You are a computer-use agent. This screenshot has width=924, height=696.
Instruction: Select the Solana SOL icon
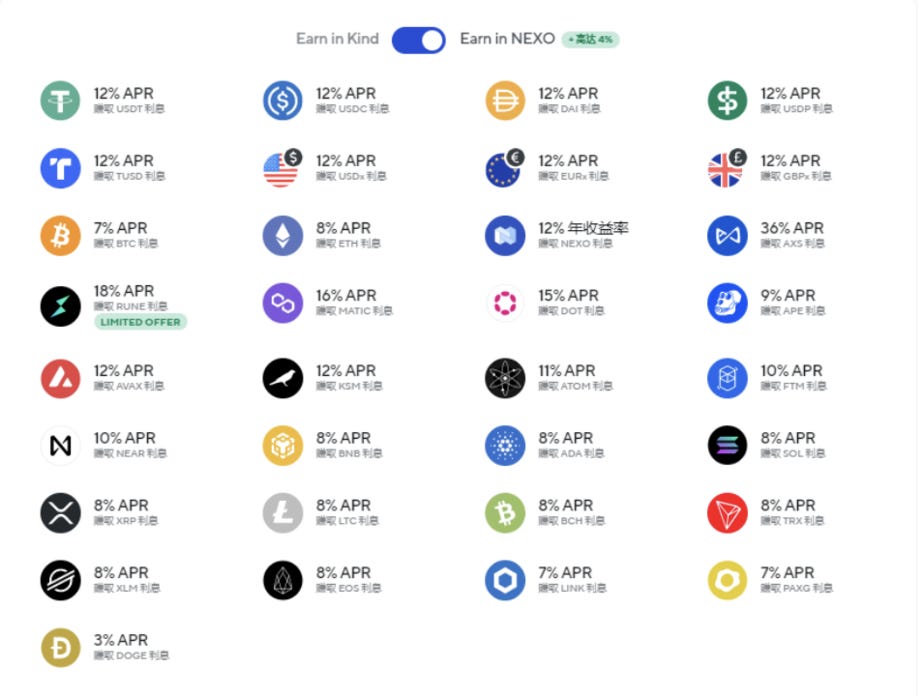pos(727,446)
